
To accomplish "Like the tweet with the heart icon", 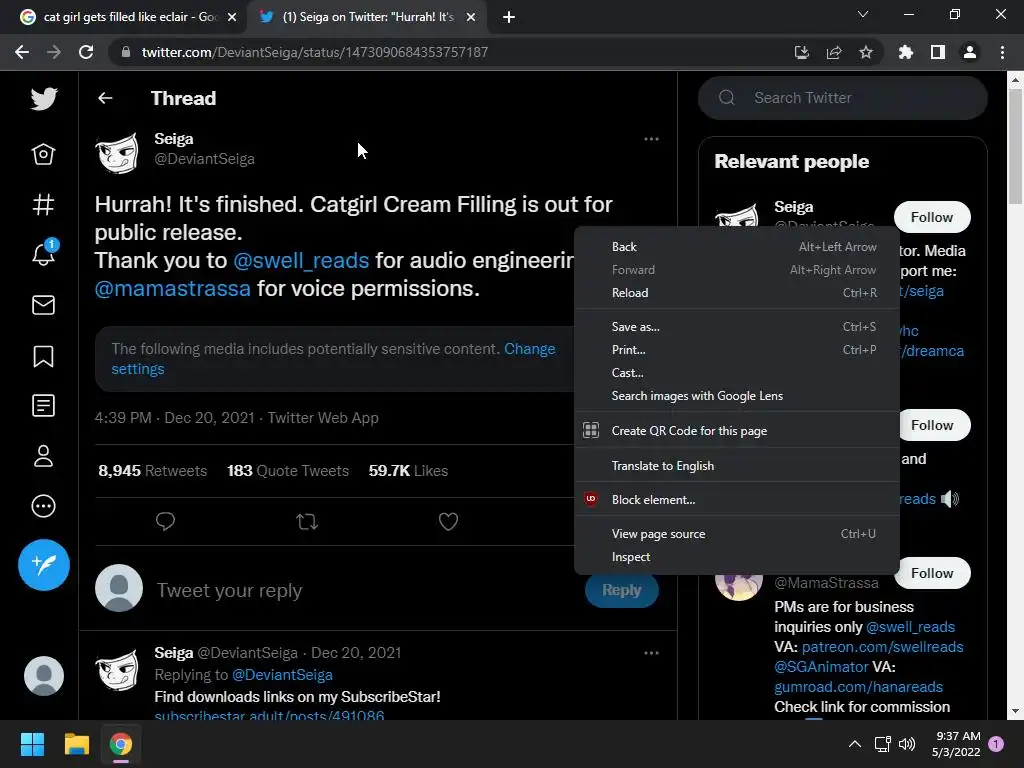I will (448, 521).
